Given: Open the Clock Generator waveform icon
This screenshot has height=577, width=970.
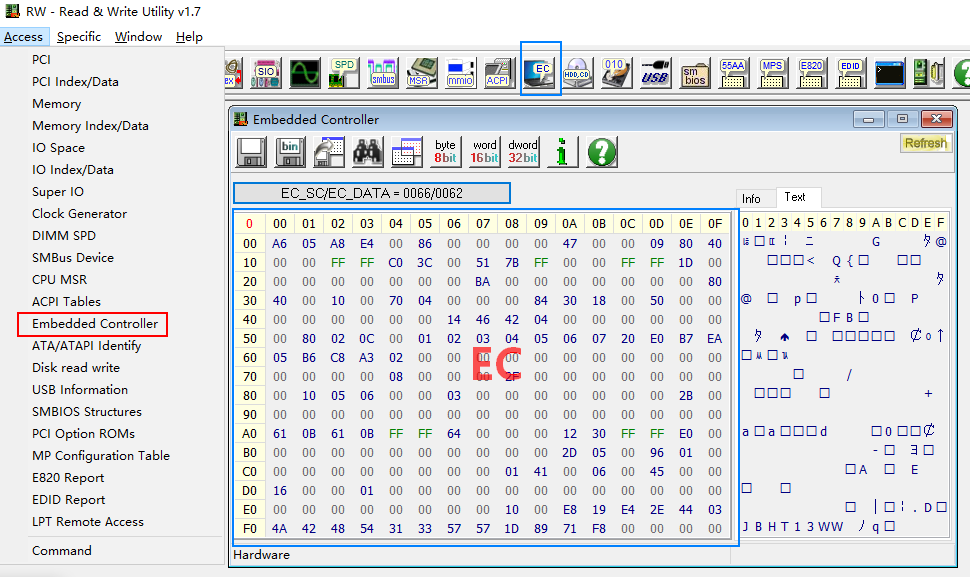Looking at the screenshot, I should point(305,73).
